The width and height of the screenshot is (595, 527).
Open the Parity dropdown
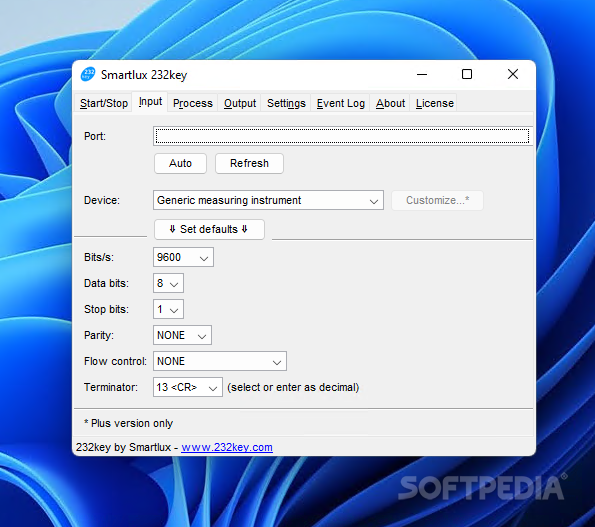point(182,335)
